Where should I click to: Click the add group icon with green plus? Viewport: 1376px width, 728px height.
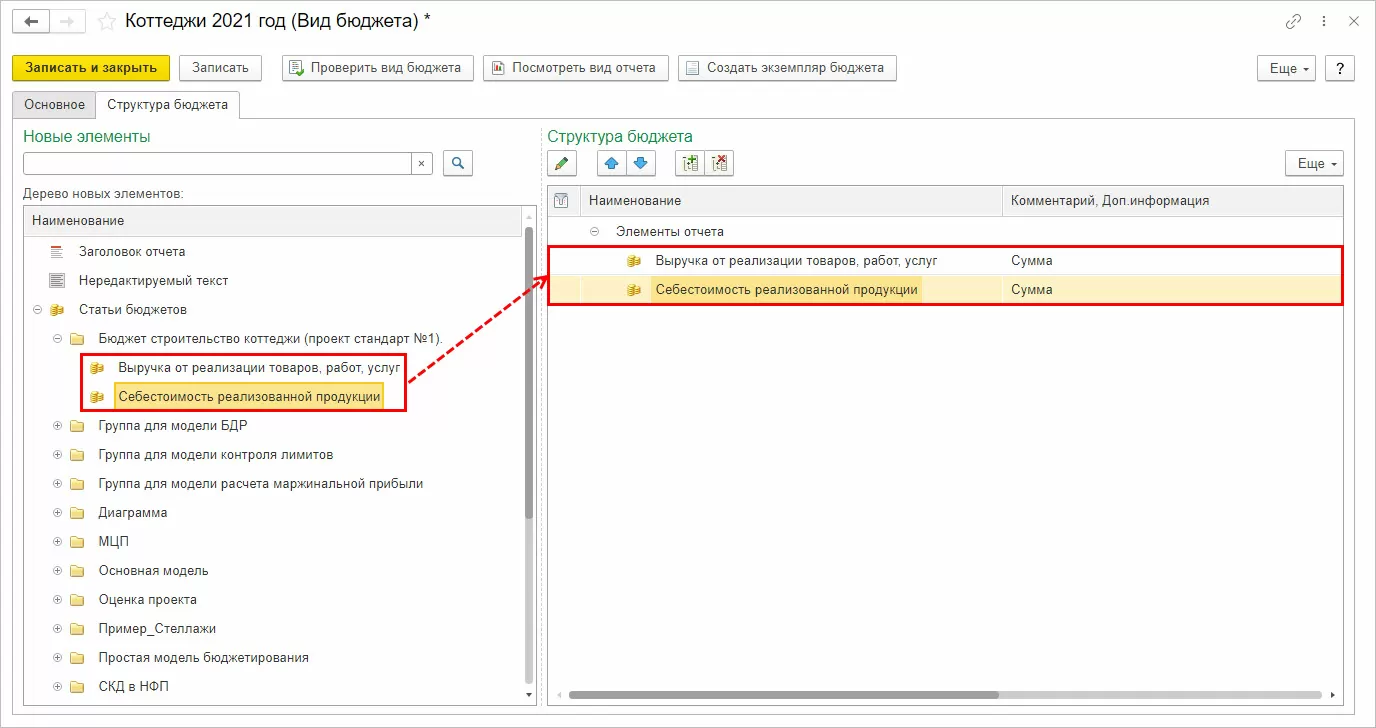pos(690,164)
